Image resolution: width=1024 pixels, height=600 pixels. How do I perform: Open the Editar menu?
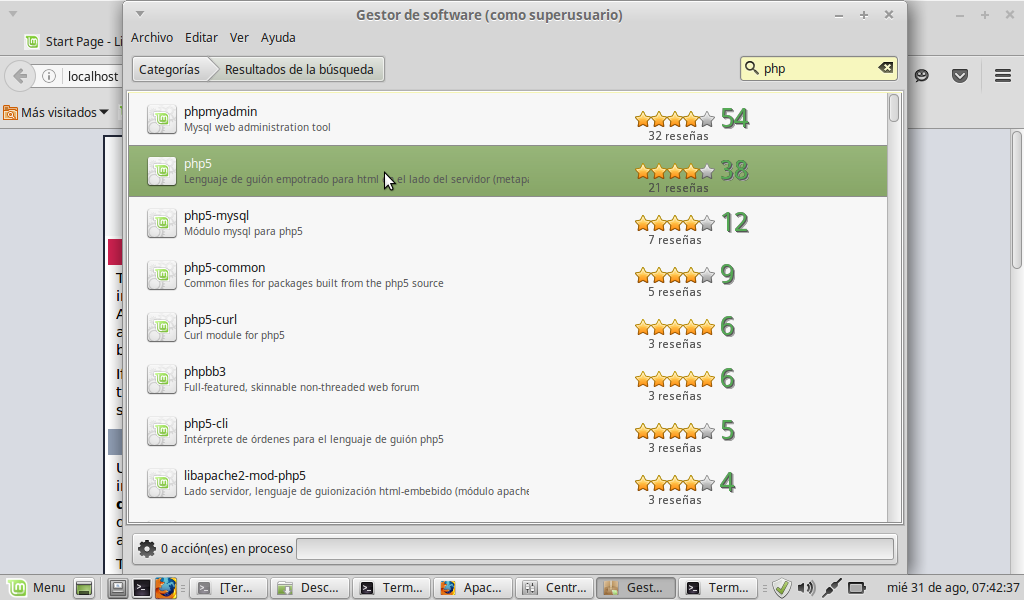point(201,37)
